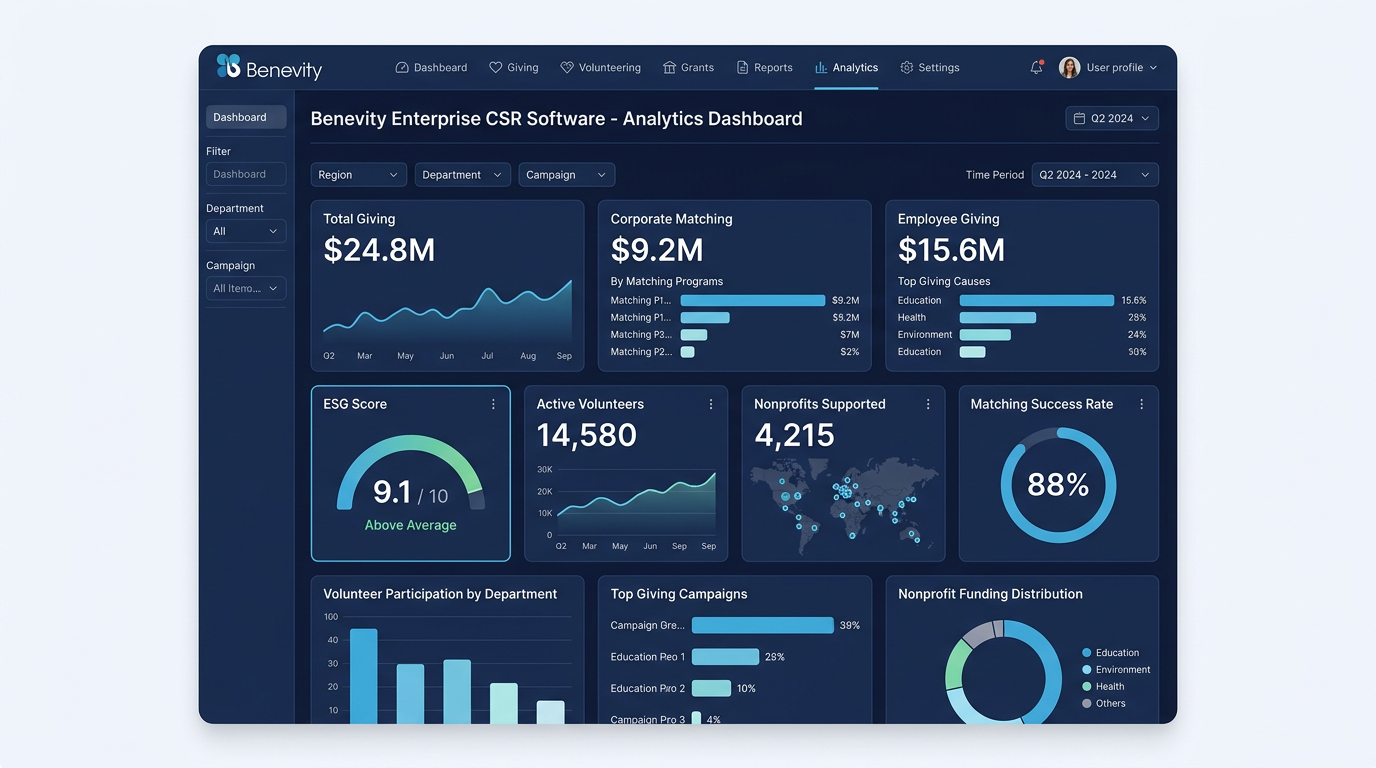Open the Campaign filter dropdown
1376x768 pixels.
point(566,174)
